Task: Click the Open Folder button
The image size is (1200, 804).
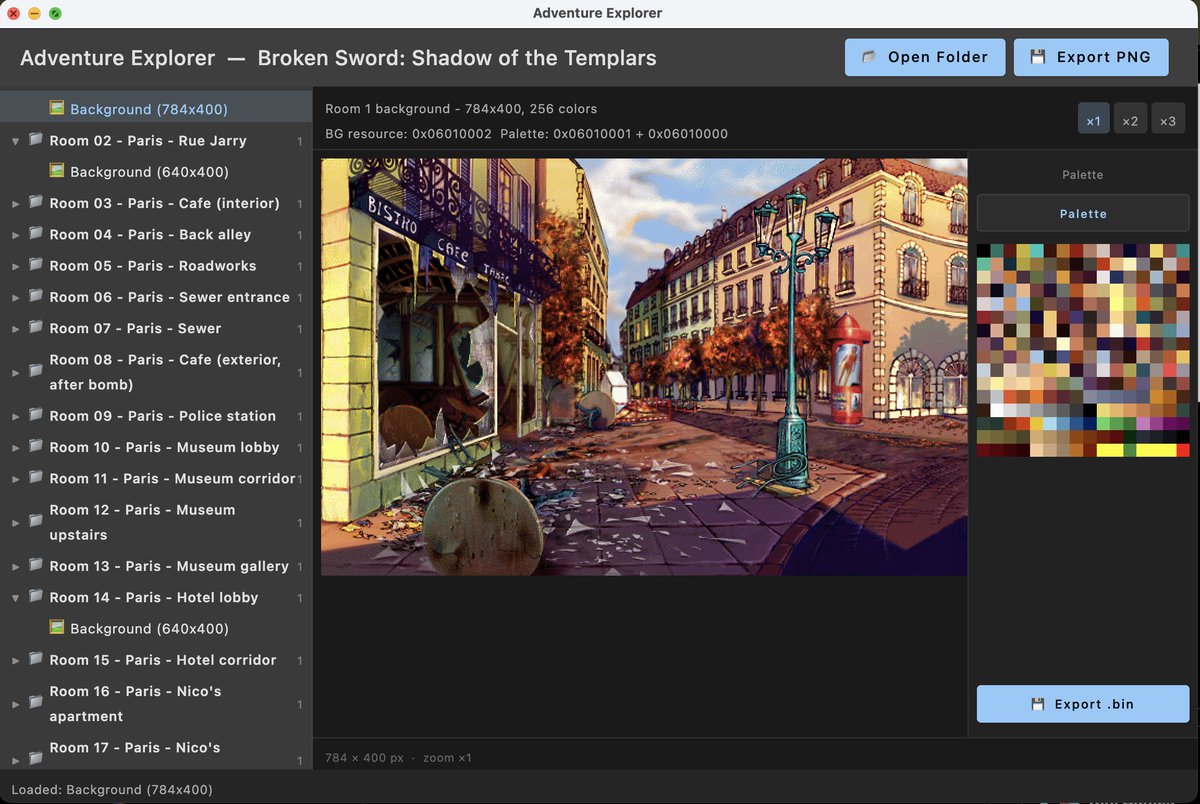Action: point(925,57)
